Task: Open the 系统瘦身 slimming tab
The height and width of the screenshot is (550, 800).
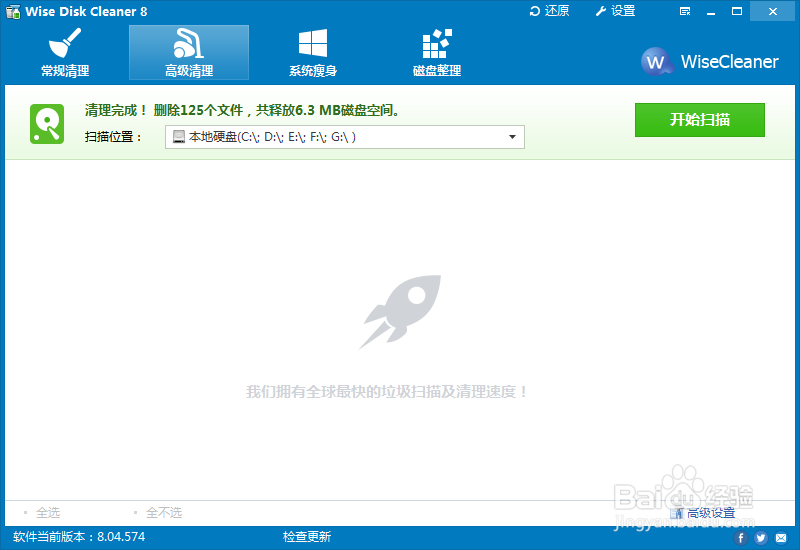Action: pos(313,53)
